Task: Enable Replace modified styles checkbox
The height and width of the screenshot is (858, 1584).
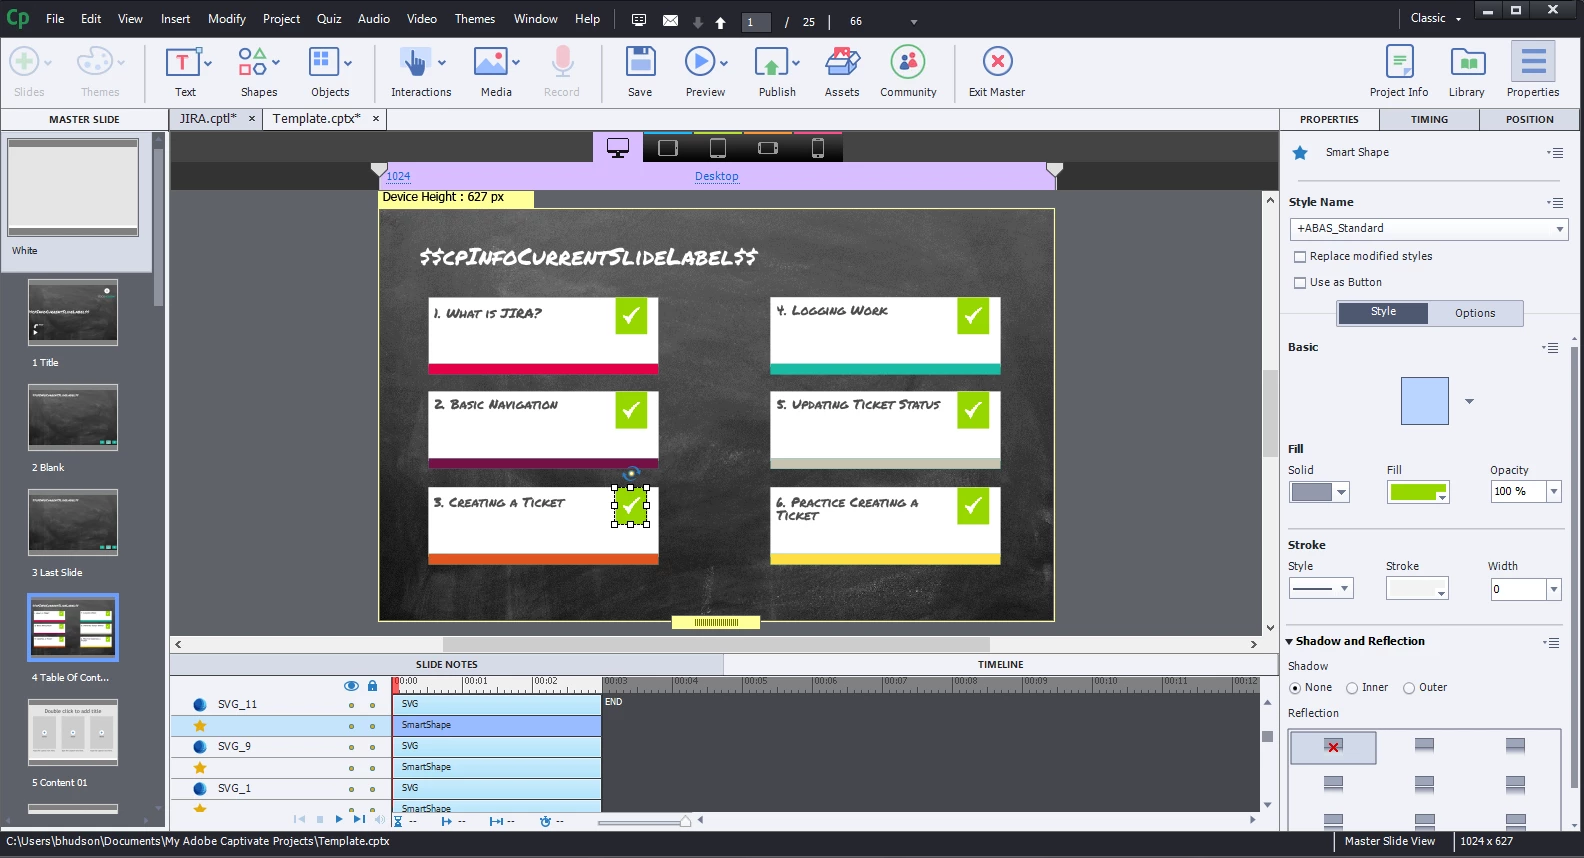Action: point(1300,257)
